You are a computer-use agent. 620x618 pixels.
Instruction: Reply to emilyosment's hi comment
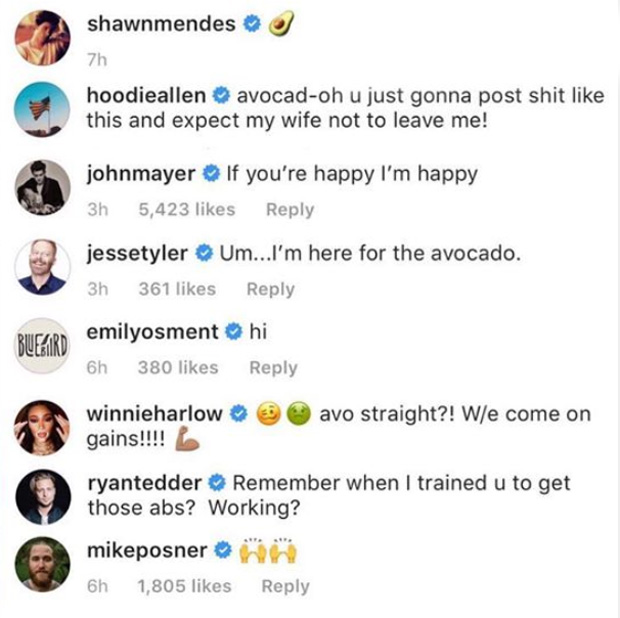(x=274, y=368)
